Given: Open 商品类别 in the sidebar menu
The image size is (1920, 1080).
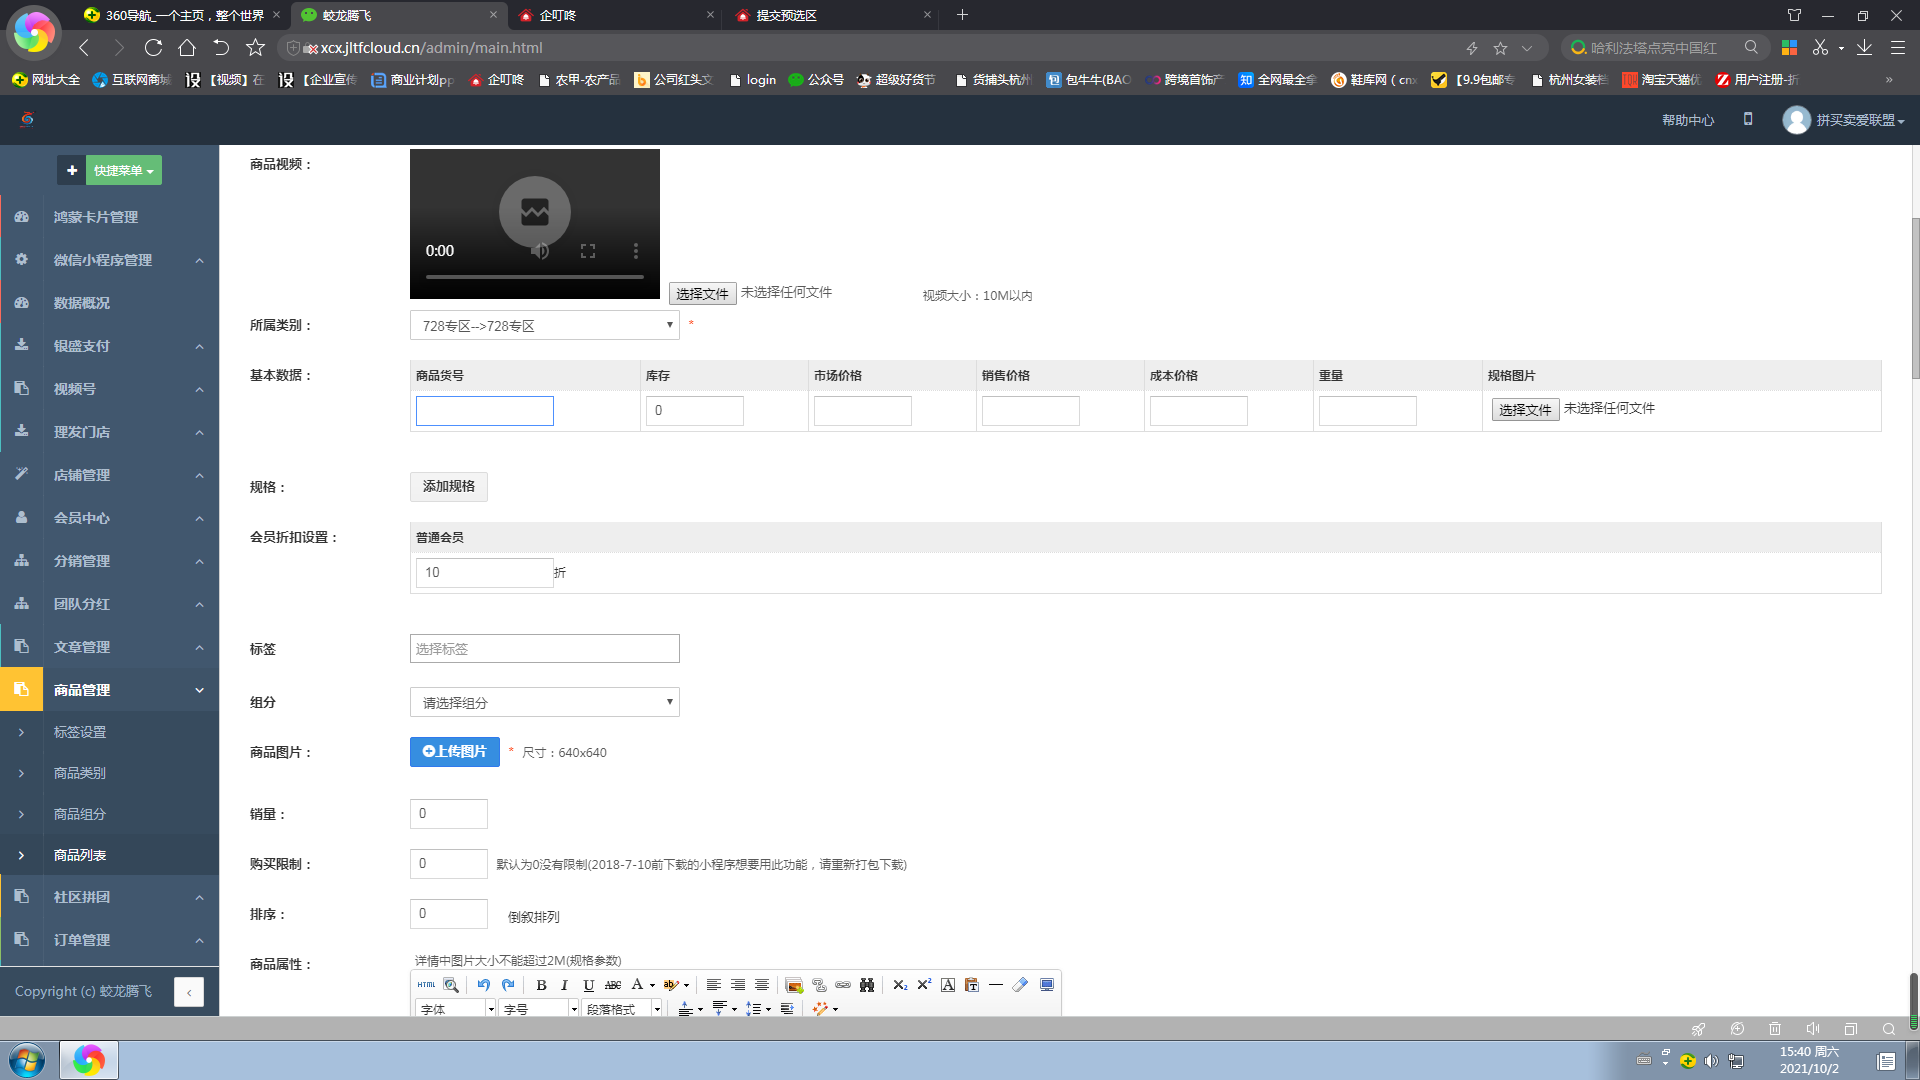Looking at the screenshot, I should pos(80,773).
